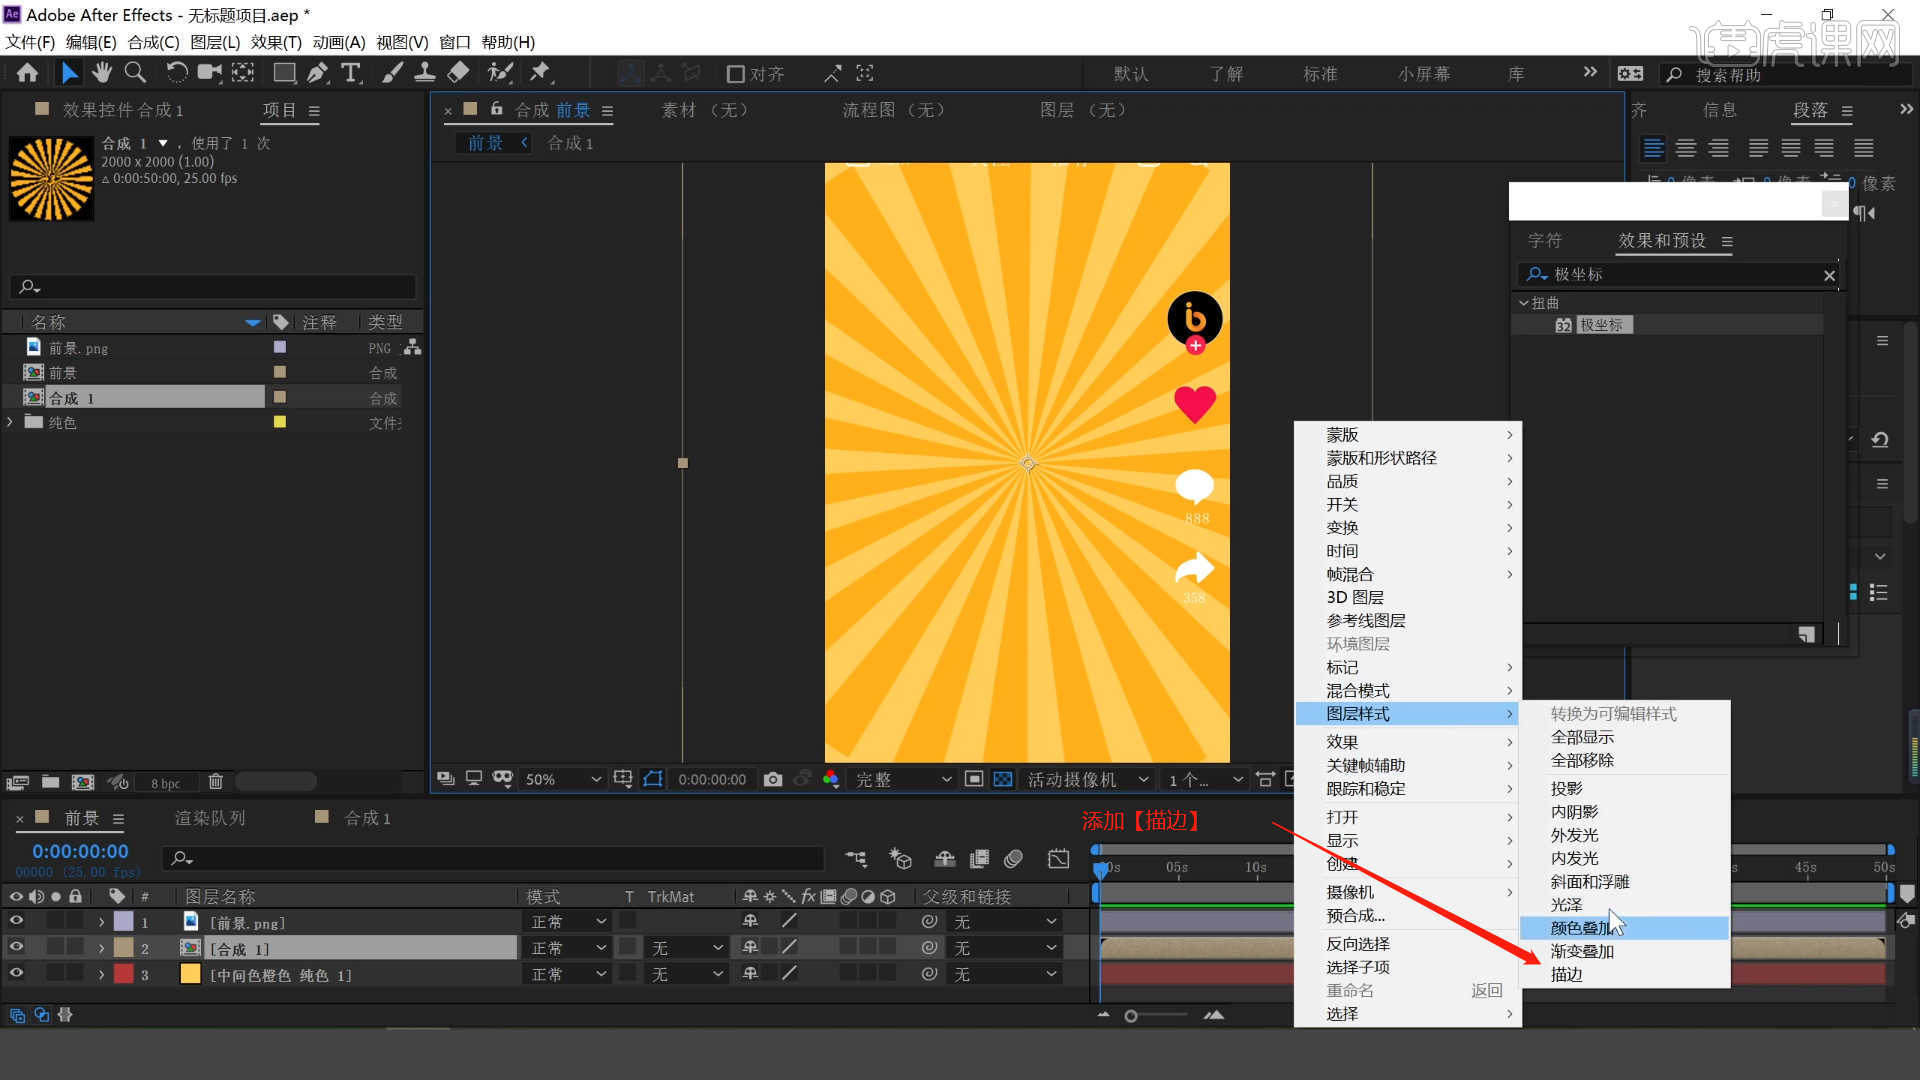
Task: Select the Home icon in toolbar
Action: click(x=27, y=73)
